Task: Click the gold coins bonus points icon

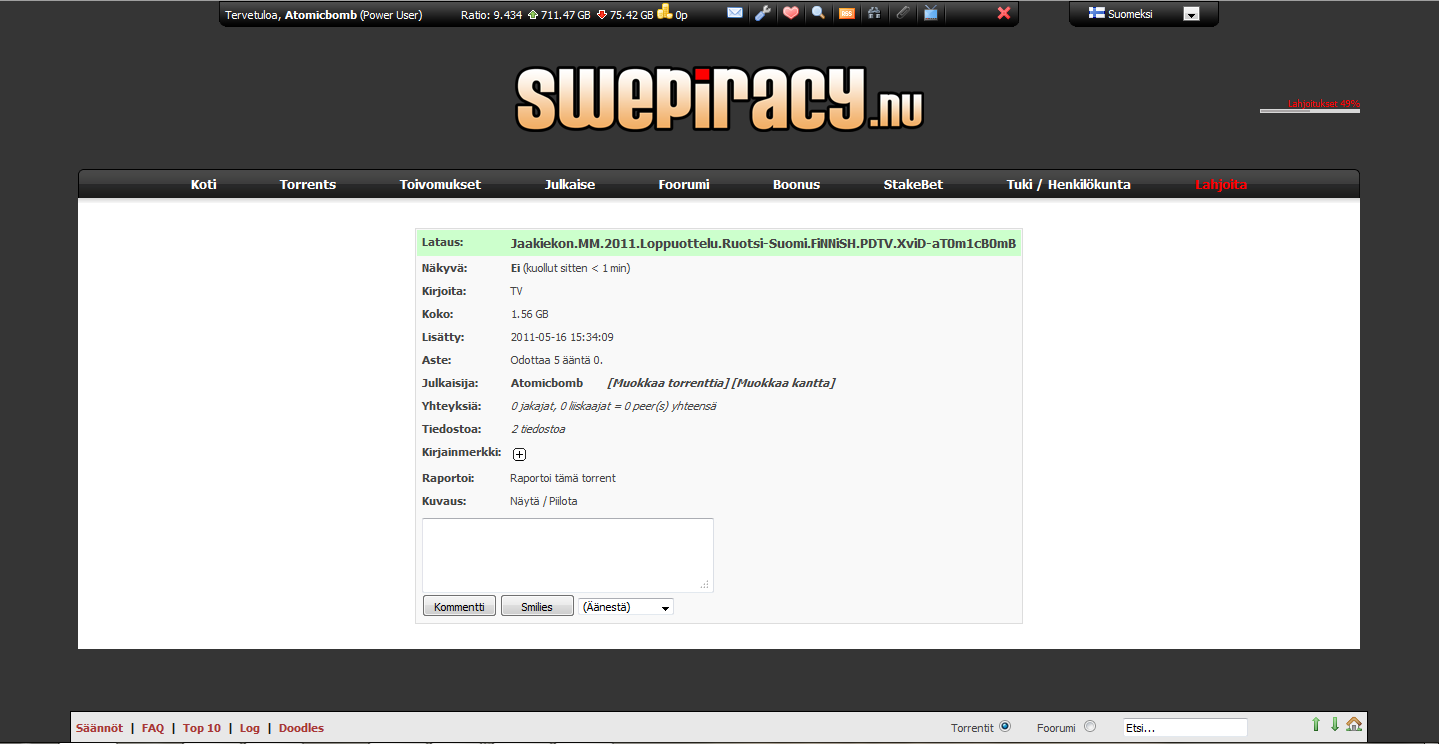Action: click(665, 13)
